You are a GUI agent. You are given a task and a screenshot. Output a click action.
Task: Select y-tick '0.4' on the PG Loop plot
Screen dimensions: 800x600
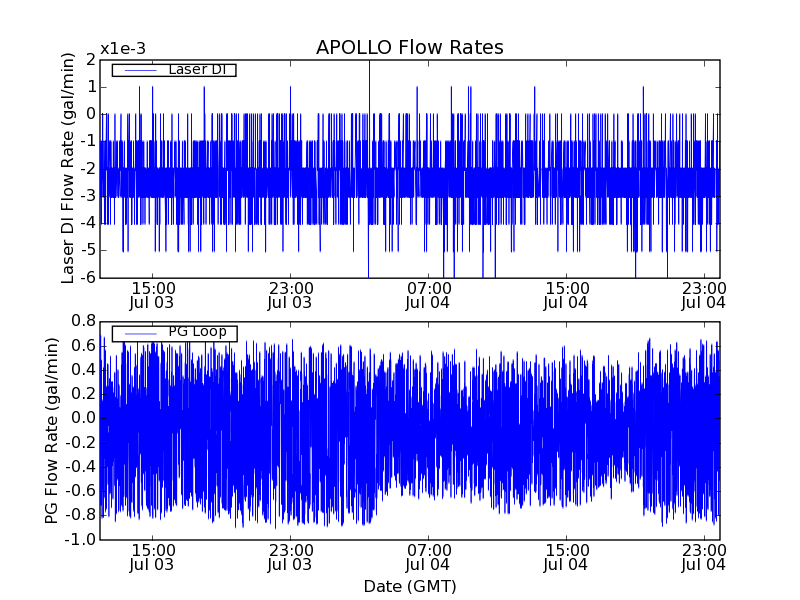pos(84,370)
